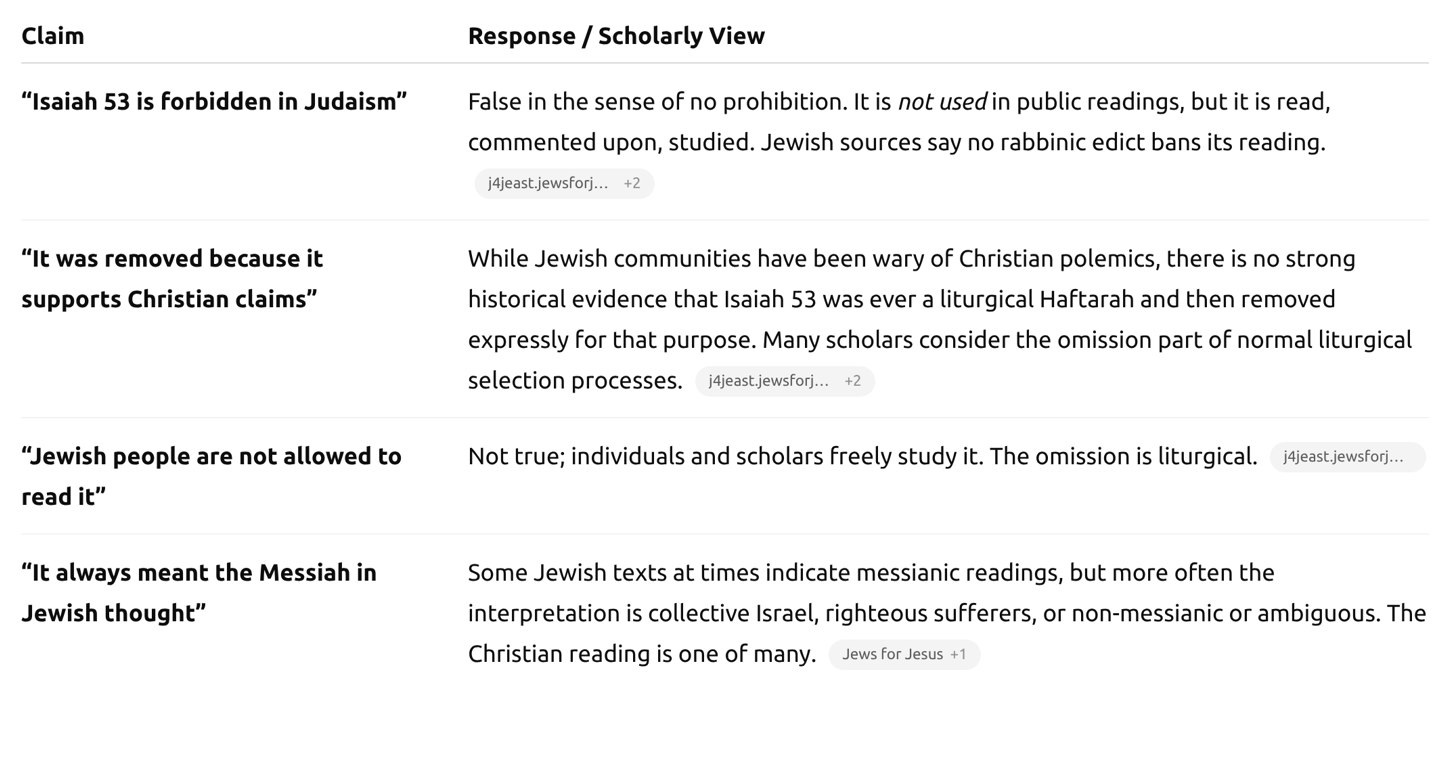This screenshot has height=758, width=1440.
Task: Click the 'Response / Scholarly View' column header
Action: 616,36
